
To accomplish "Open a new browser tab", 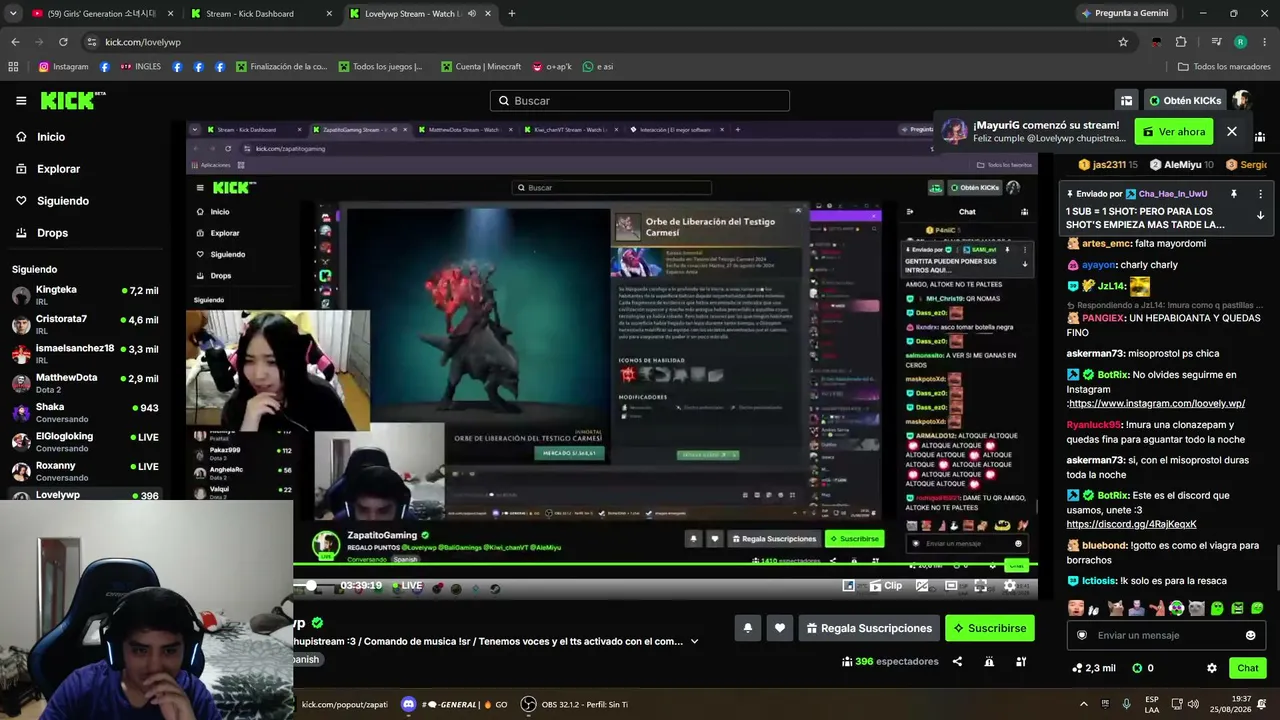I will click(512, 14).
